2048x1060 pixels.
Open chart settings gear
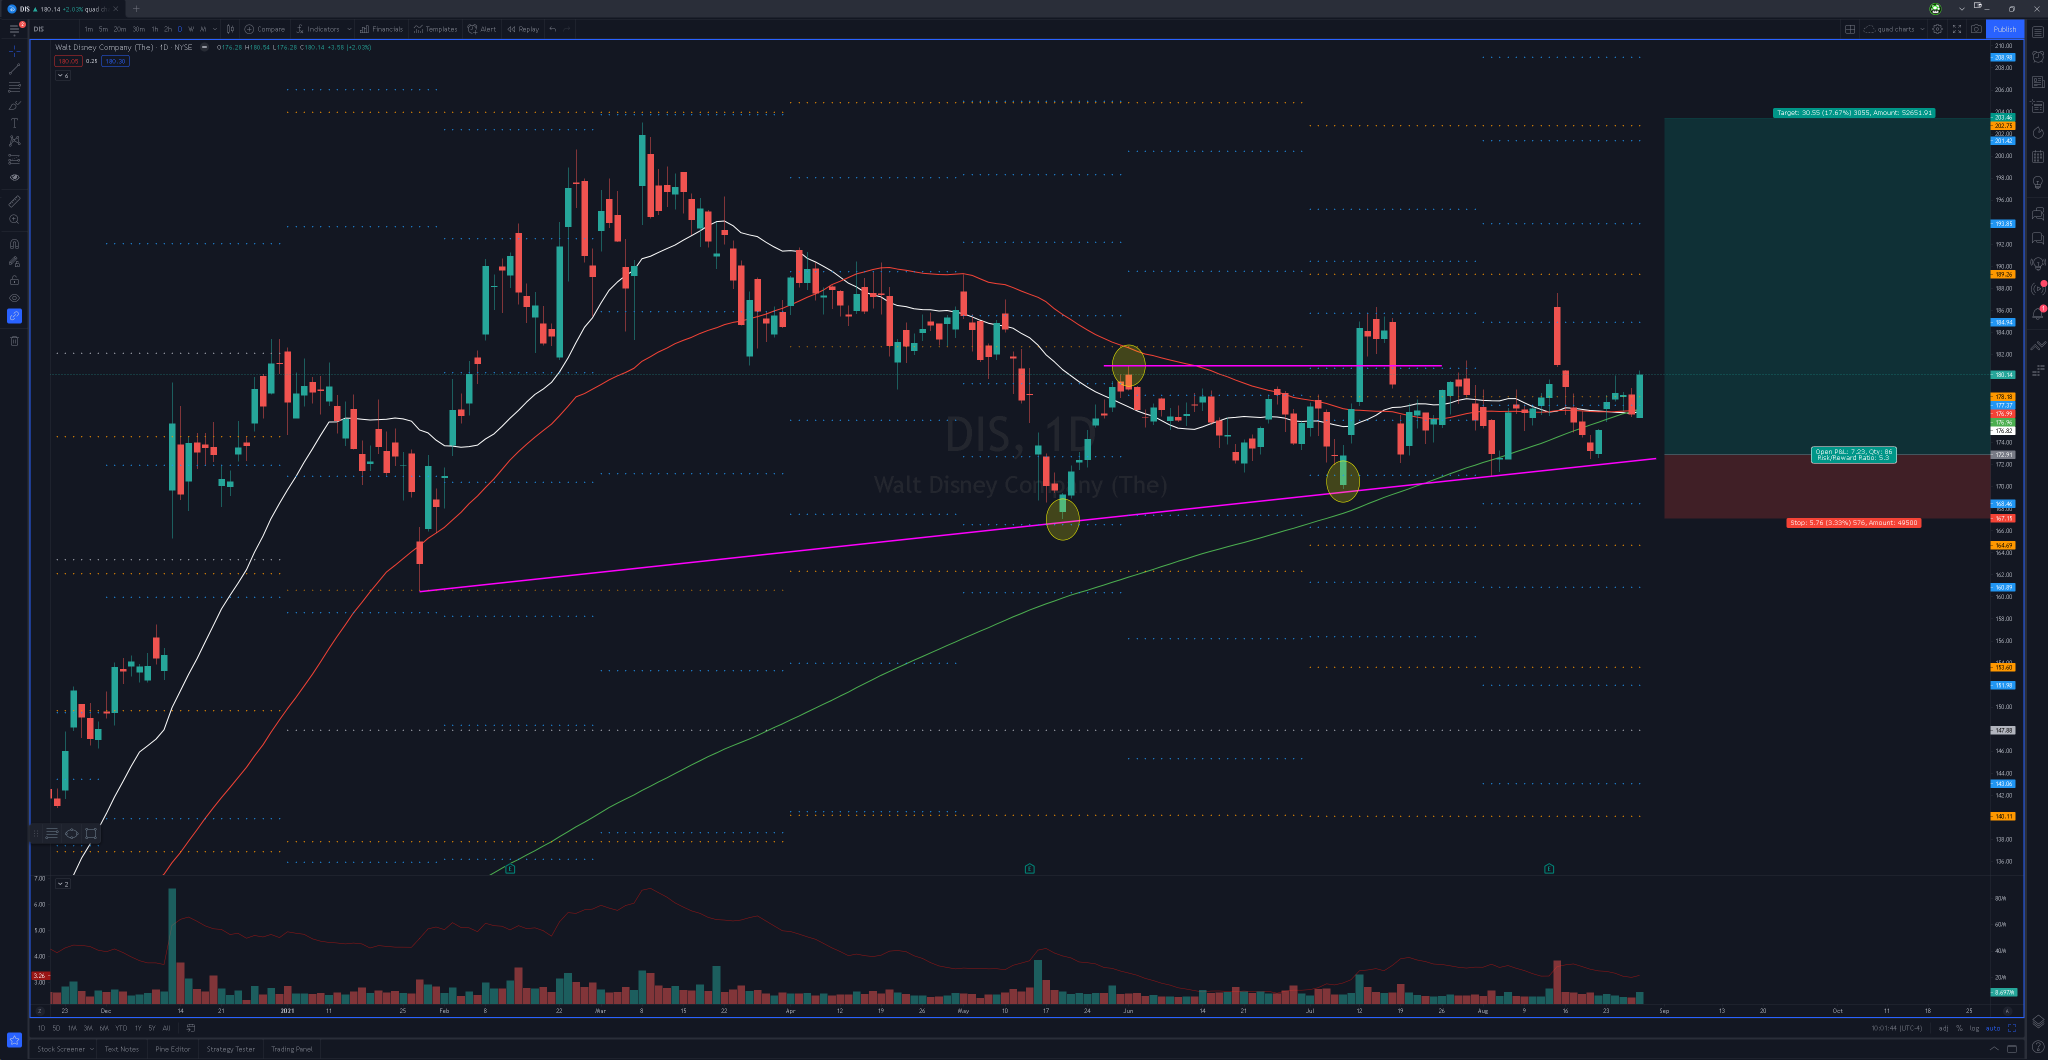tap(1937, 29)
